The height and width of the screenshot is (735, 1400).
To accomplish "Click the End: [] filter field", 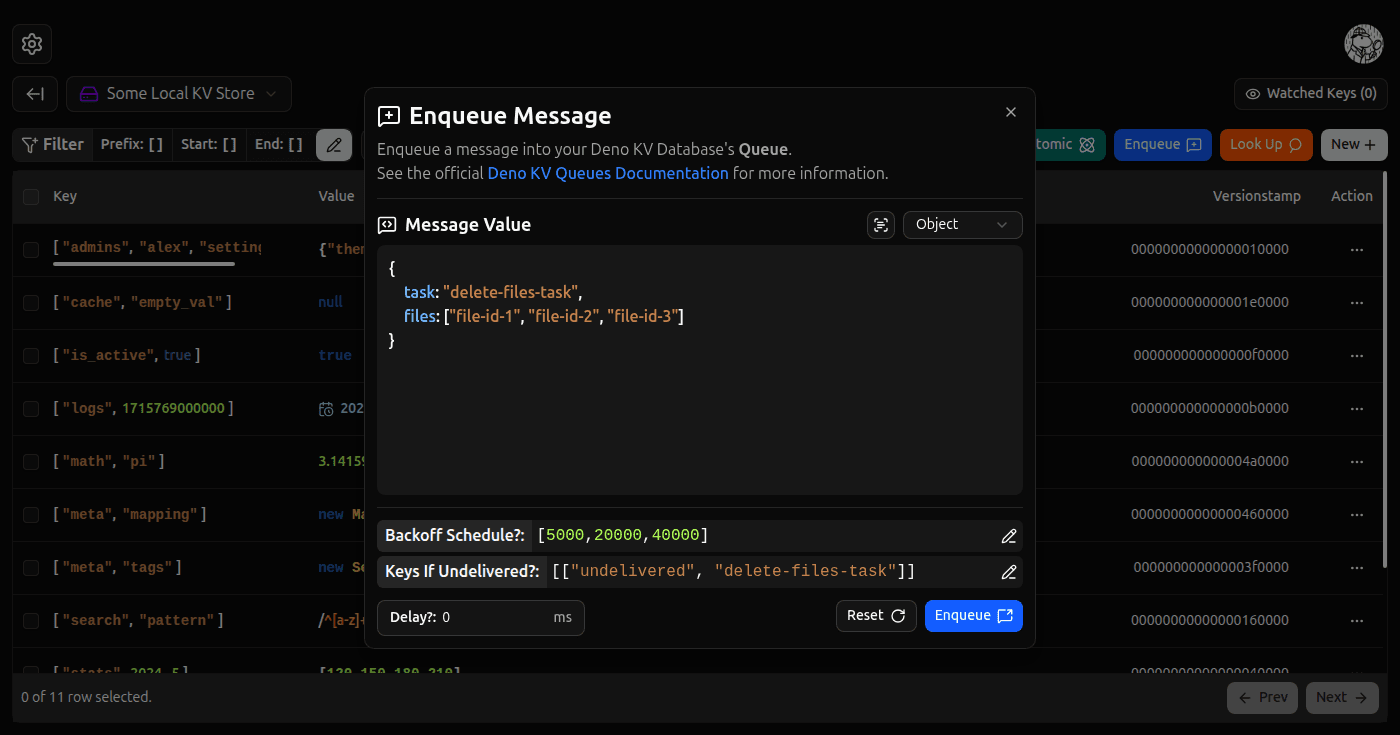I will pyautogui.click(x=279, y=145).
